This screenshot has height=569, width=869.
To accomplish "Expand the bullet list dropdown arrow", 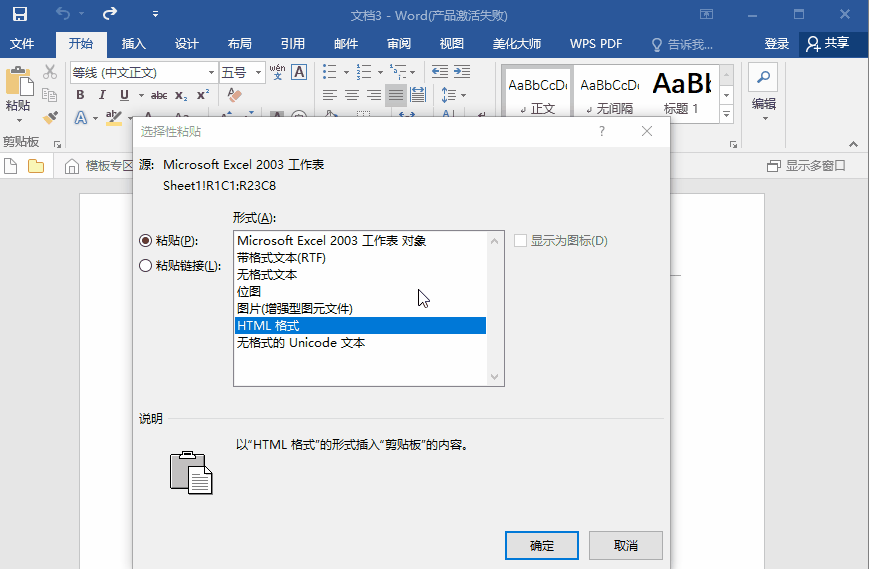I will point(346,72).
